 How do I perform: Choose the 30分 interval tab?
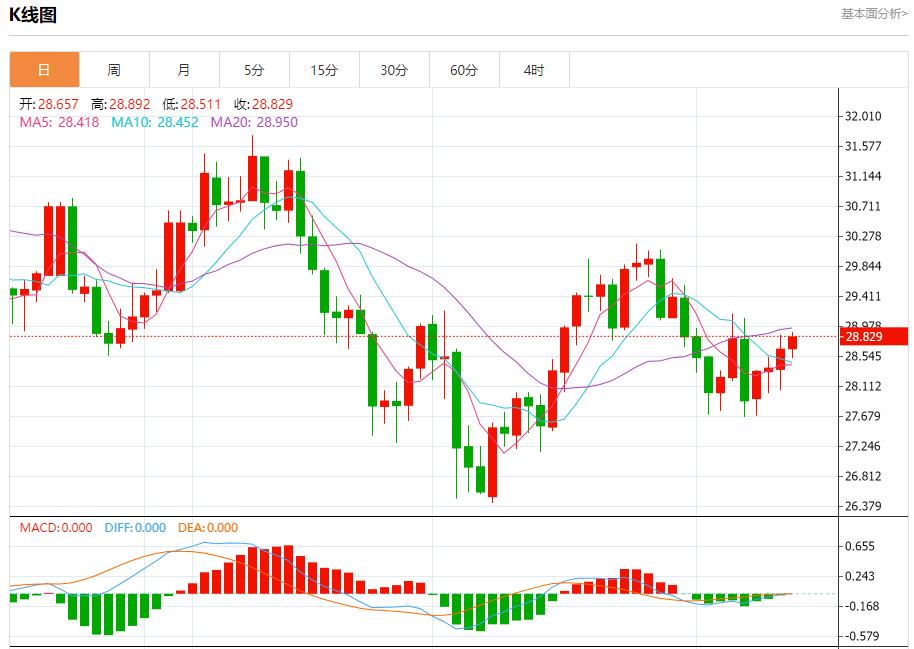point(394,70)
